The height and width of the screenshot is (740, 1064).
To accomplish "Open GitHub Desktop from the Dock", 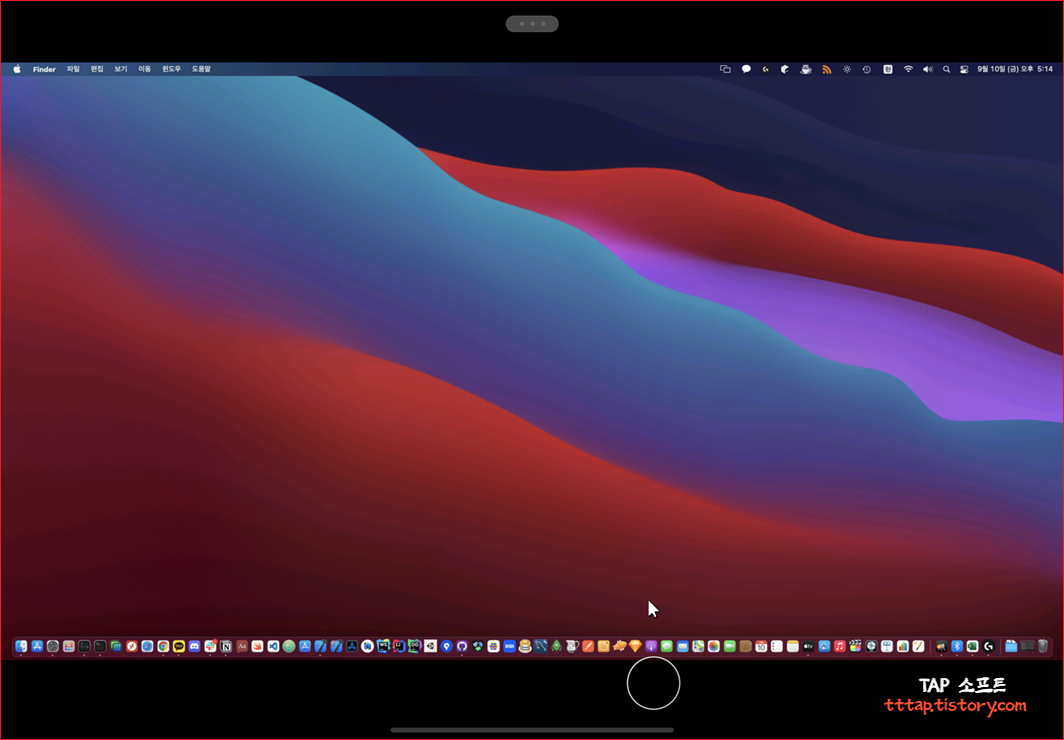I will point(461,646).
